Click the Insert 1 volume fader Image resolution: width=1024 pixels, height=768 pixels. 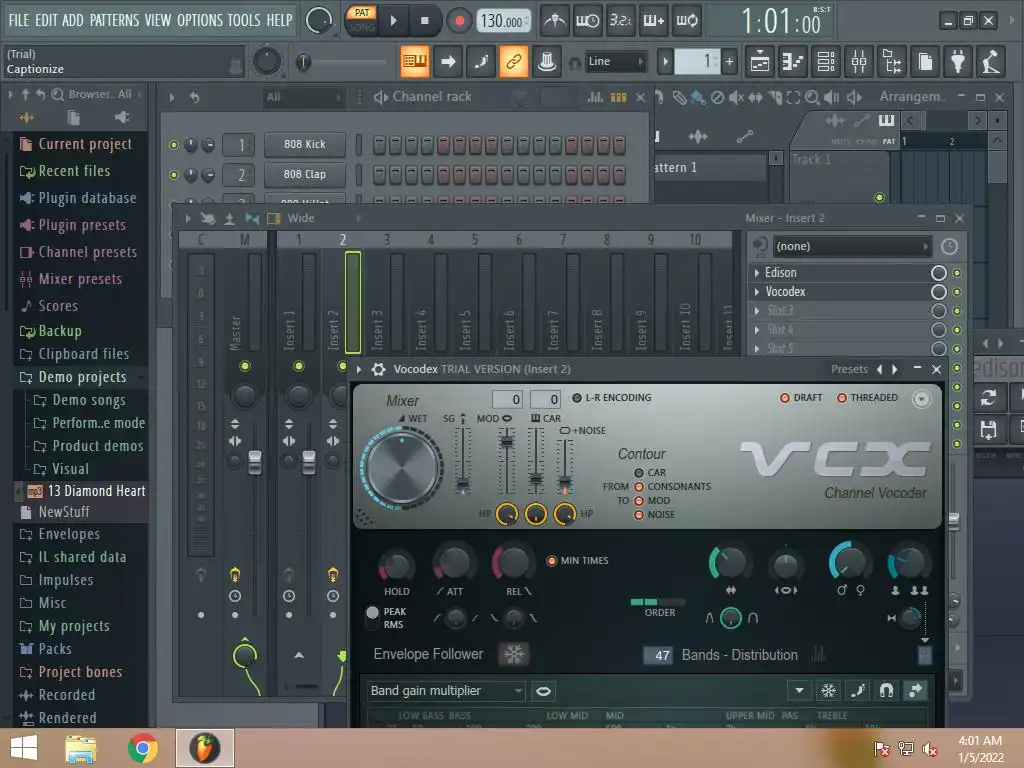[309, 462]
